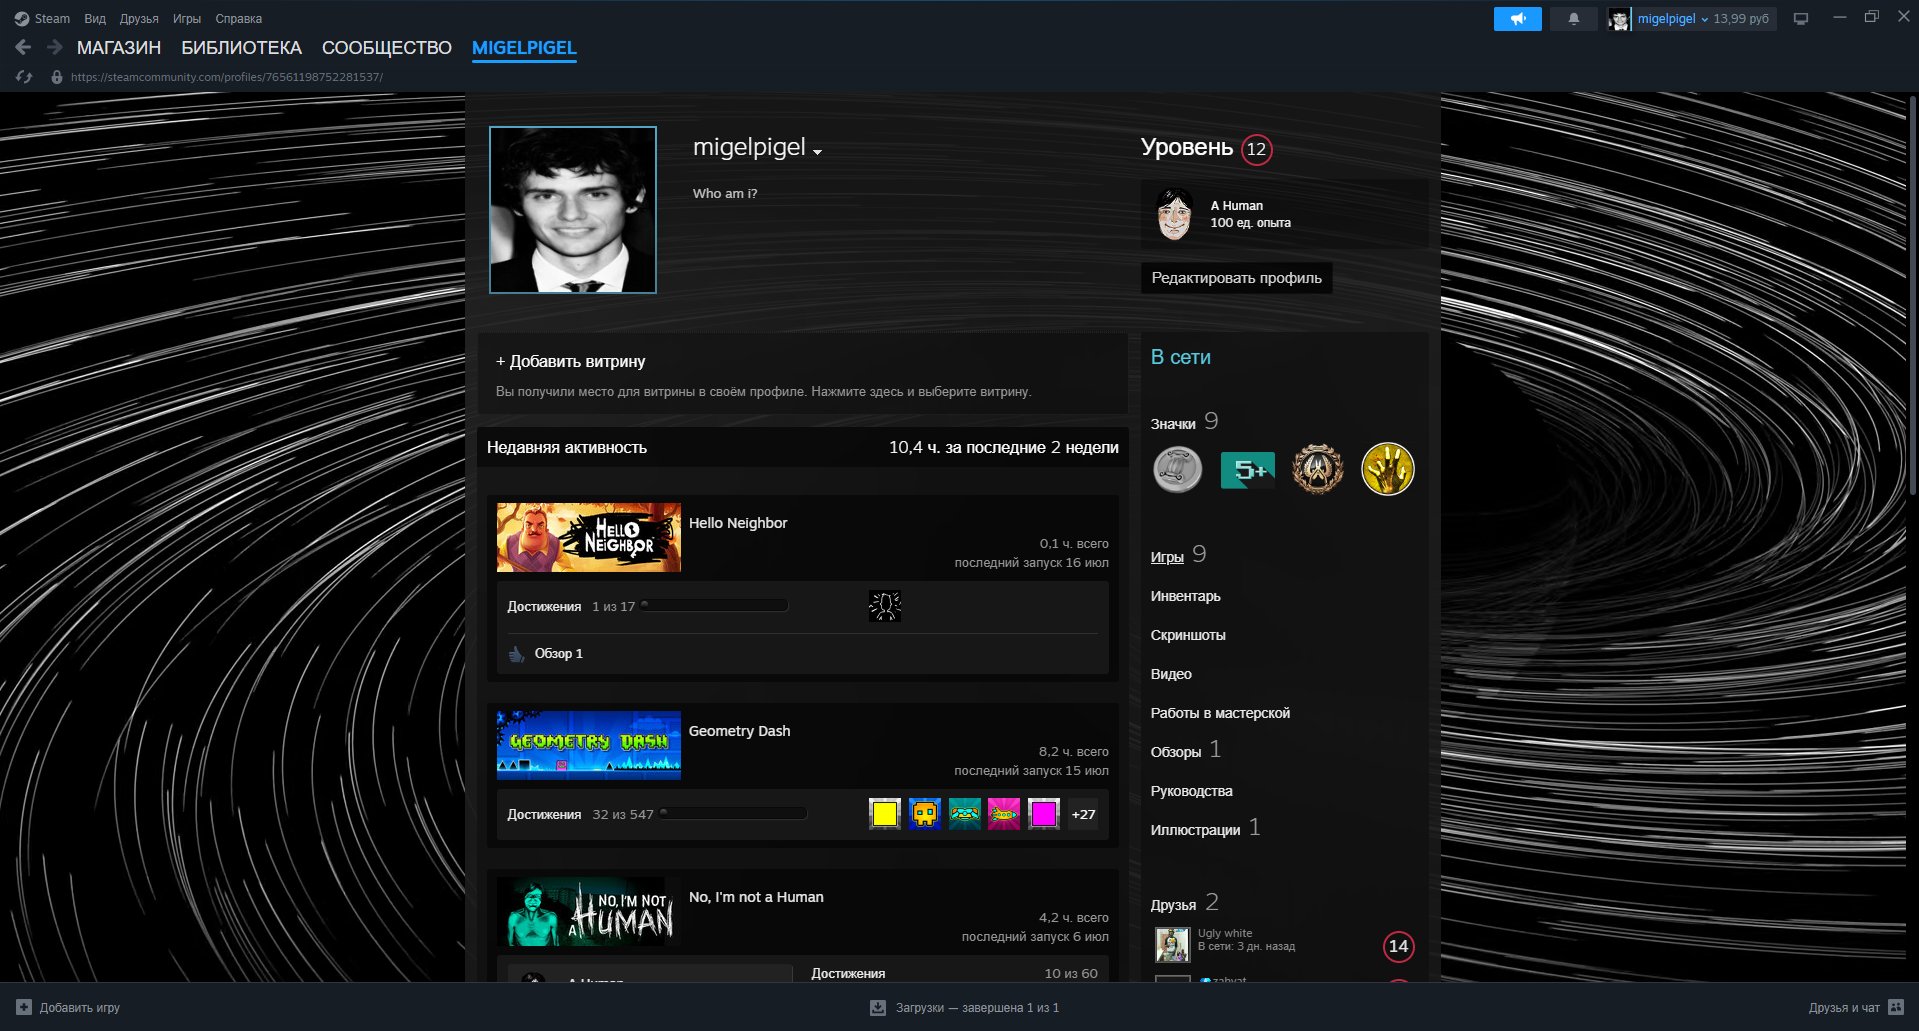Open the notifications bell icon
1919x1031 pixels.
(x=1573, y=19)
